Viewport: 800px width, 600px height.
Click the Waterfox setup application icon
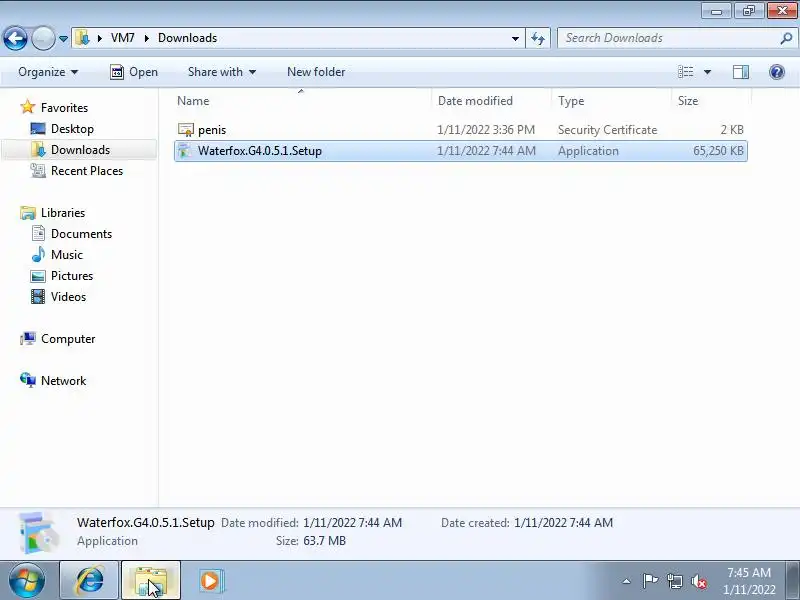point(185,151)
